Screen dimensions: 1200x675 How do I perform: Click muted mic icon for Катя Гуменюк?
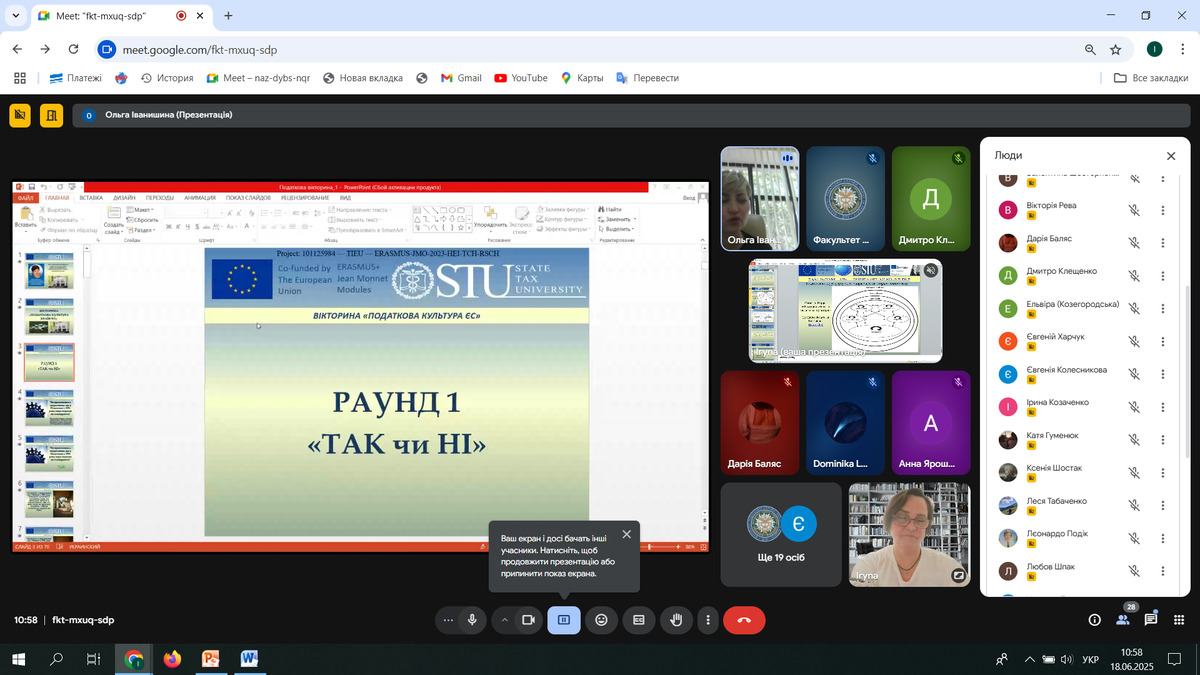coord(1135,439)
